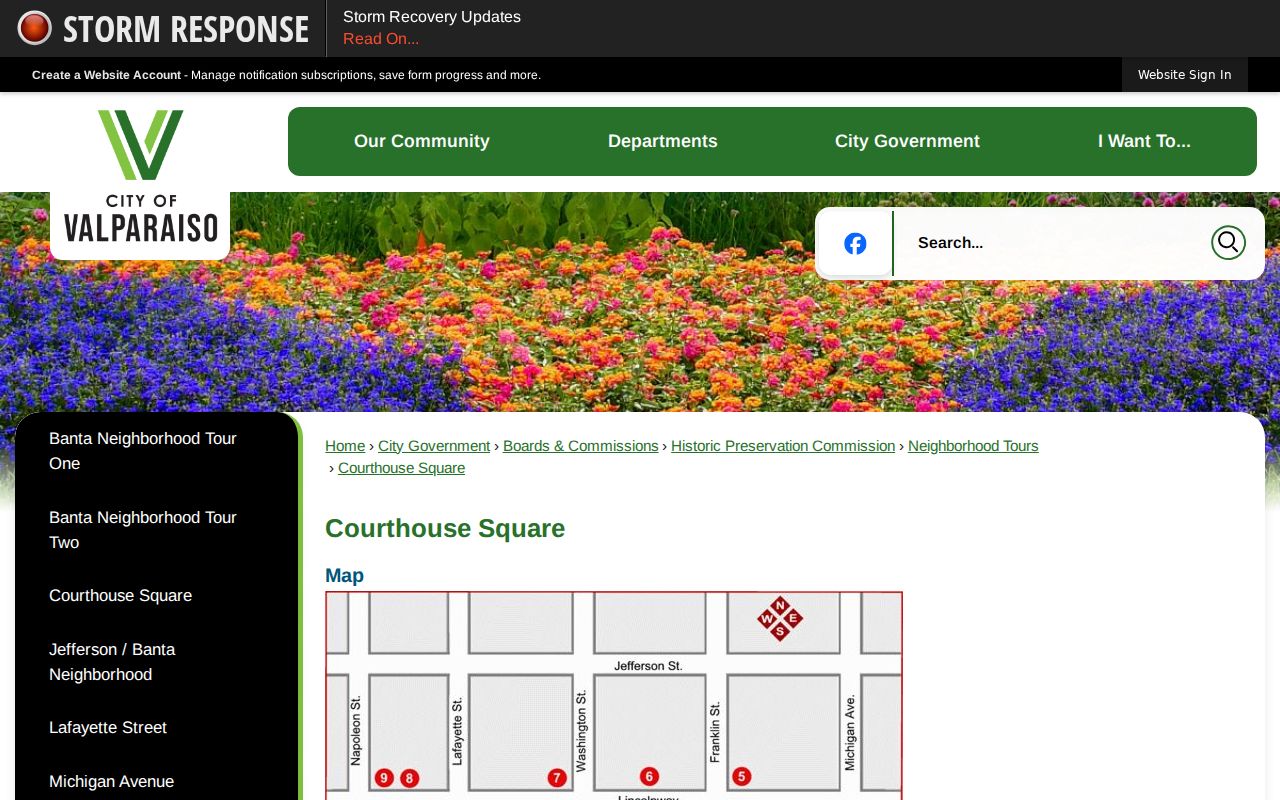
Task: Click Courthouse Square breadcrumb link
Action: point(401,468)
